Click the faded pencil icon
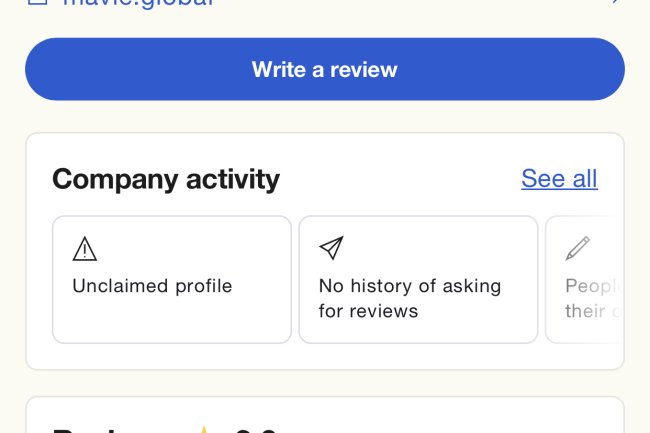Image resolution: width=650 pixels, height=433 pixels. tap(577, 248)
